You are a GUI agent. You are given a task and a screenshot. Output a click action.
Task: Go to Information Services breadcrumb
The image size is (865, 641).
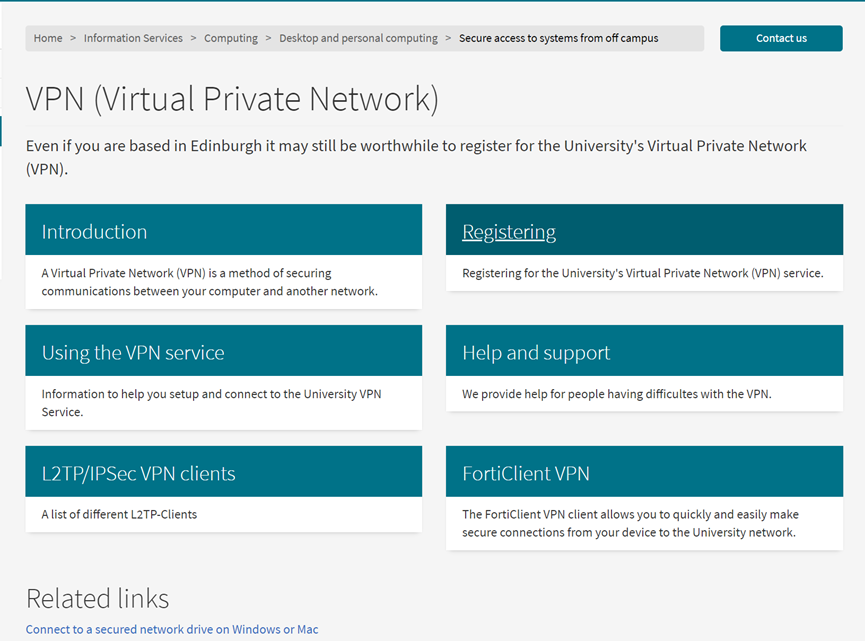tap(133, 38)
